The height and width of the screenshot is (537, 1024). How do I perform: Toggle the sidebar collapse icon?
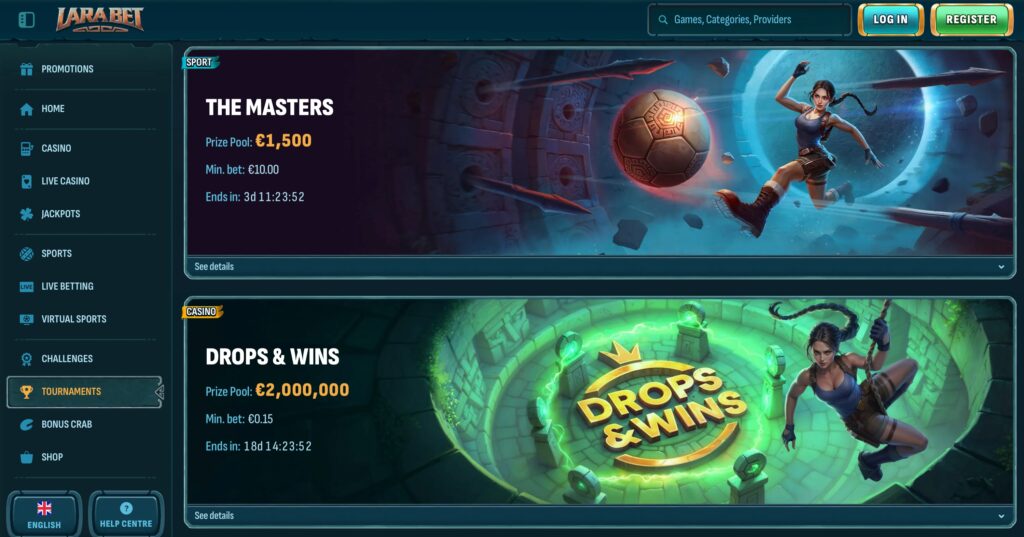click(27, 20)
